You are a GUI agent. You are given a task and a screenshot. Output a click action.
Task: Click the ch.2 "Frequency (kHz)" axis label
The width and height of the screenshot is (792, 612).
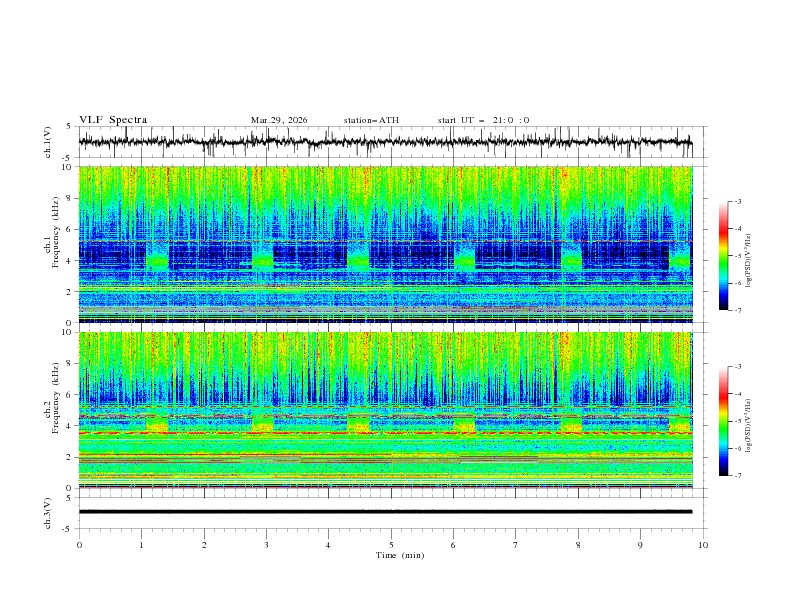(x=55, y=397)
